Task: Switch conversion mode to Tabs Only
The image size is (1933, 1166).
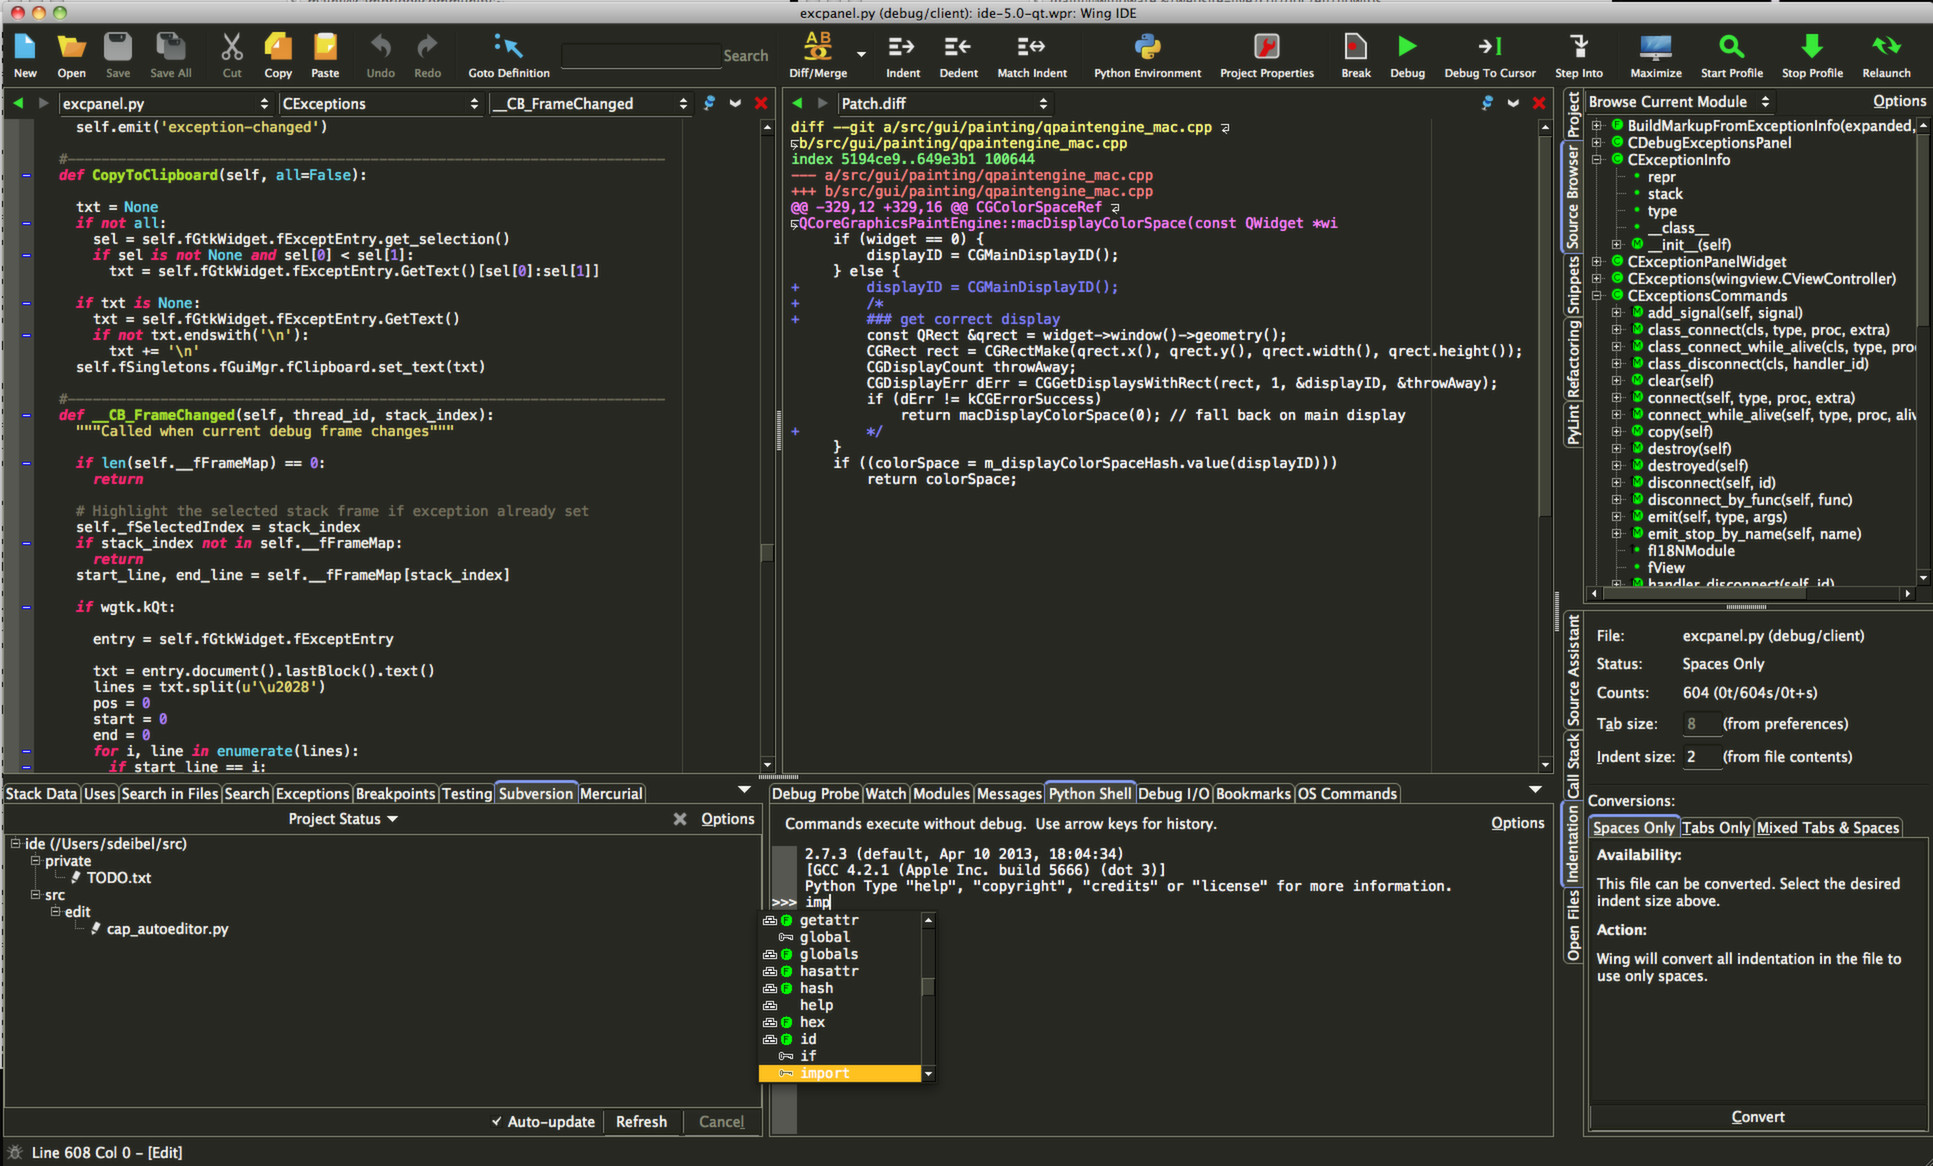Action: click(x=1716, y=827)
